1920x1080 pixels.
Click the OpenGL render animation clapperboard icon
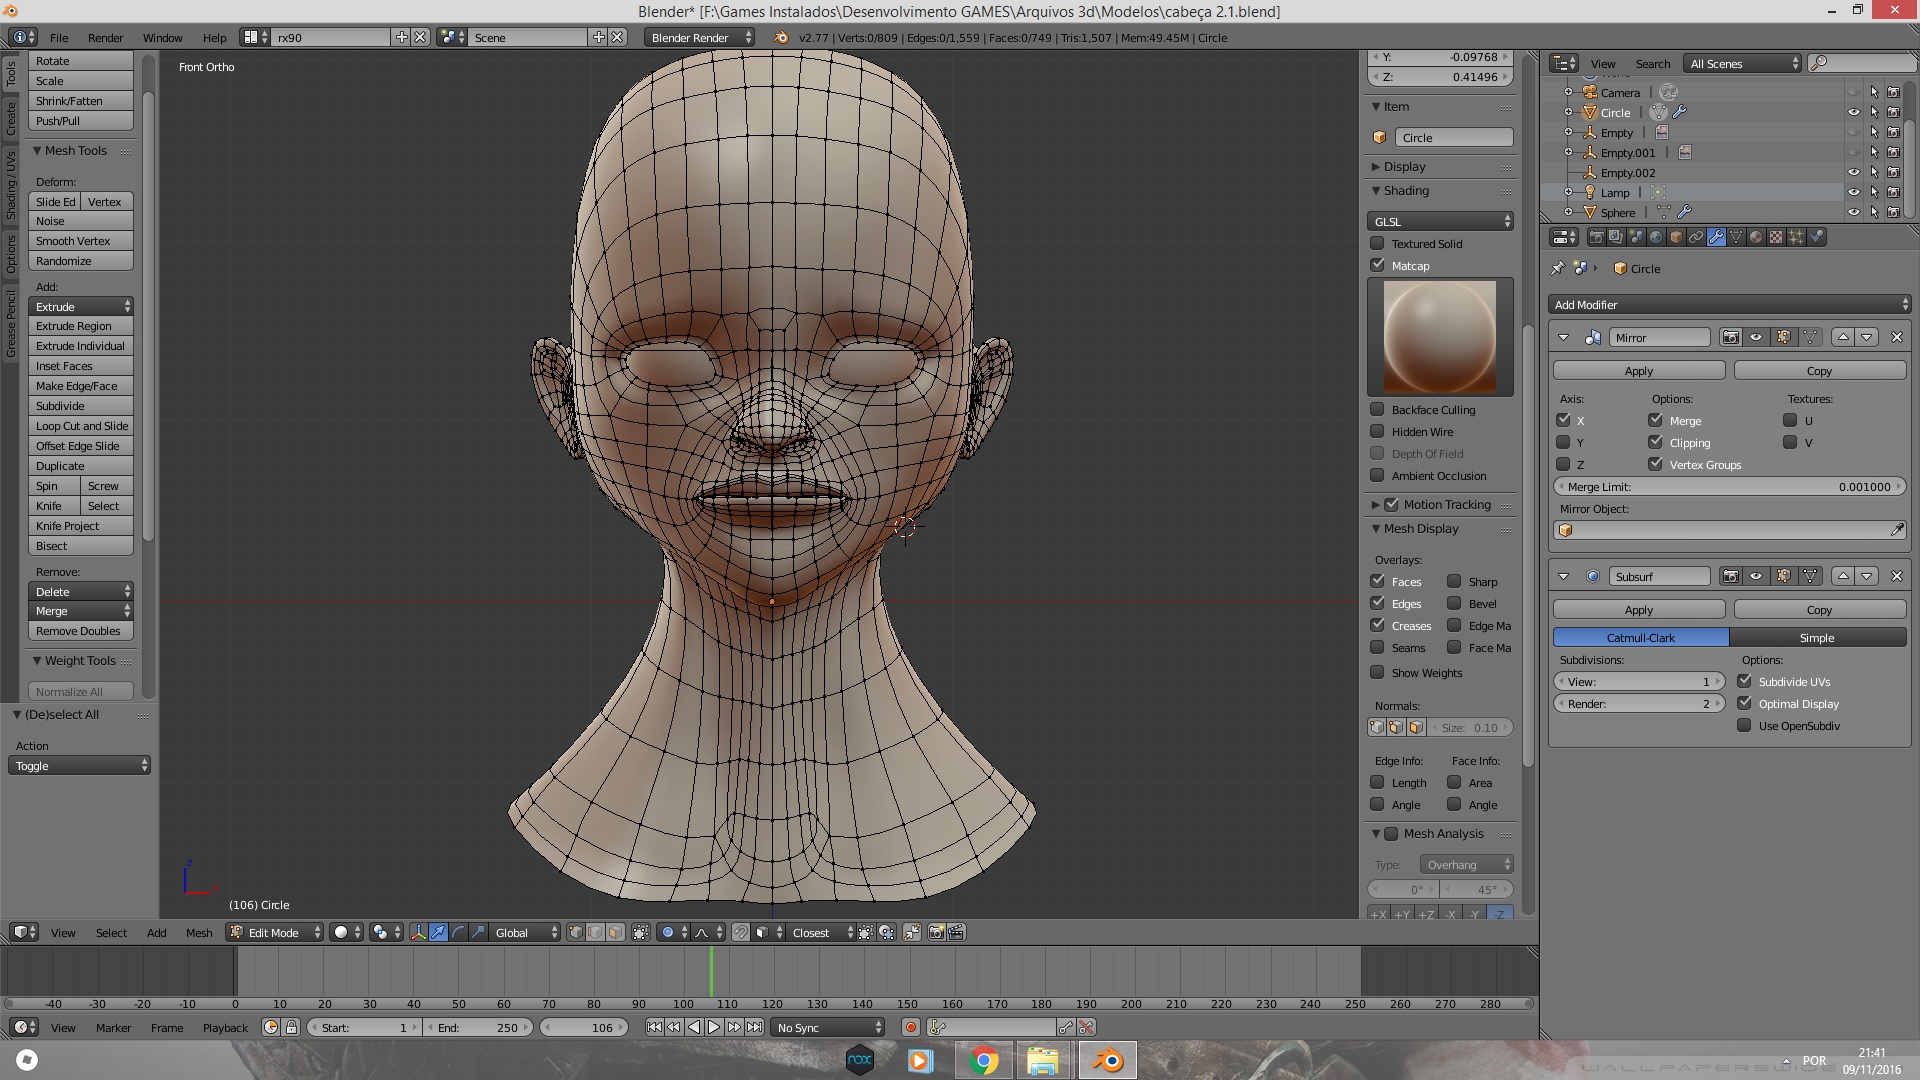point(956,932)
